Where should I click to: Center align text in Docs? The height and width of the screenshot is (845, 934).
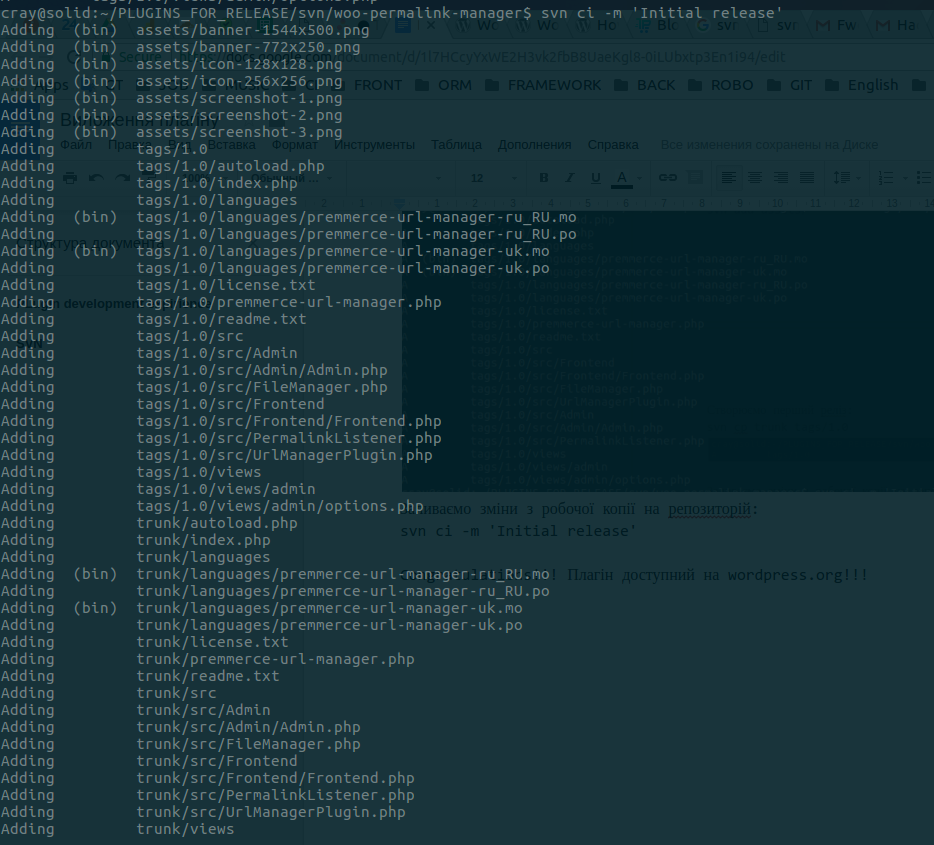(x=755, y=177)
